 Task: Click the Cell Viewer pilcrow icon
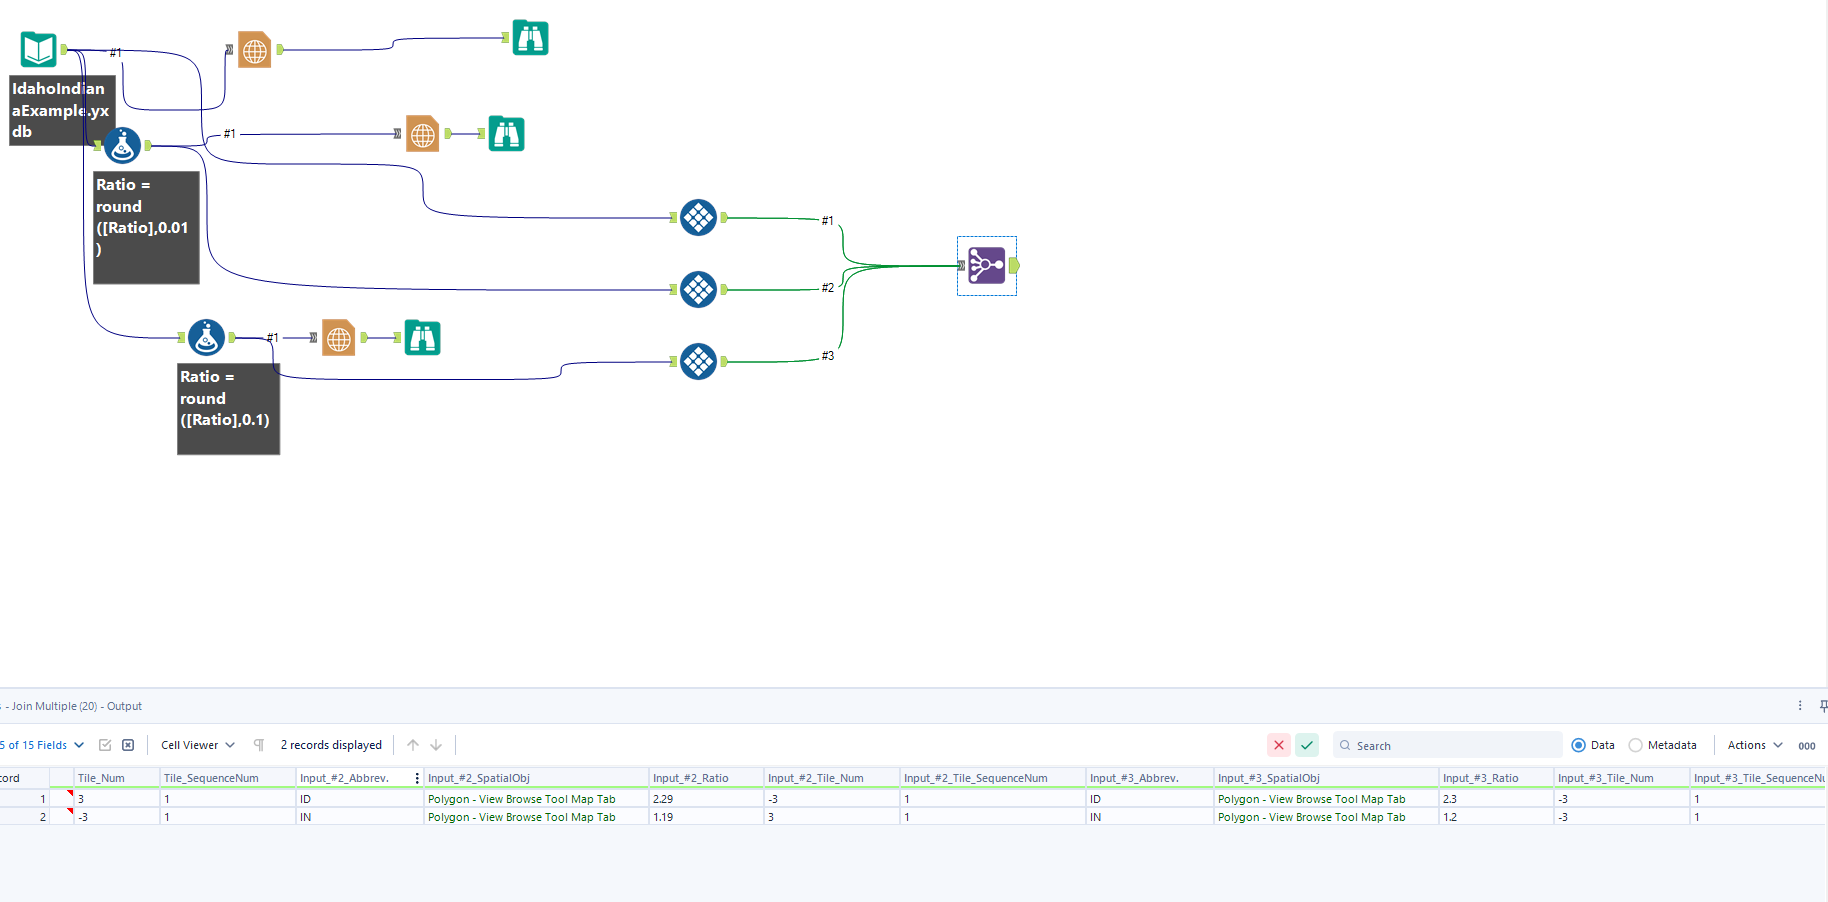[x=258, y=745]
